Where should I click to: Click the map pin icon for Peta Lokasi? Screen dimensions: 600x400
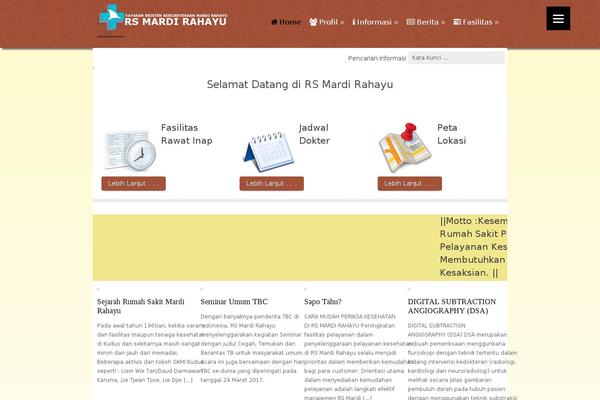(405, 148)
